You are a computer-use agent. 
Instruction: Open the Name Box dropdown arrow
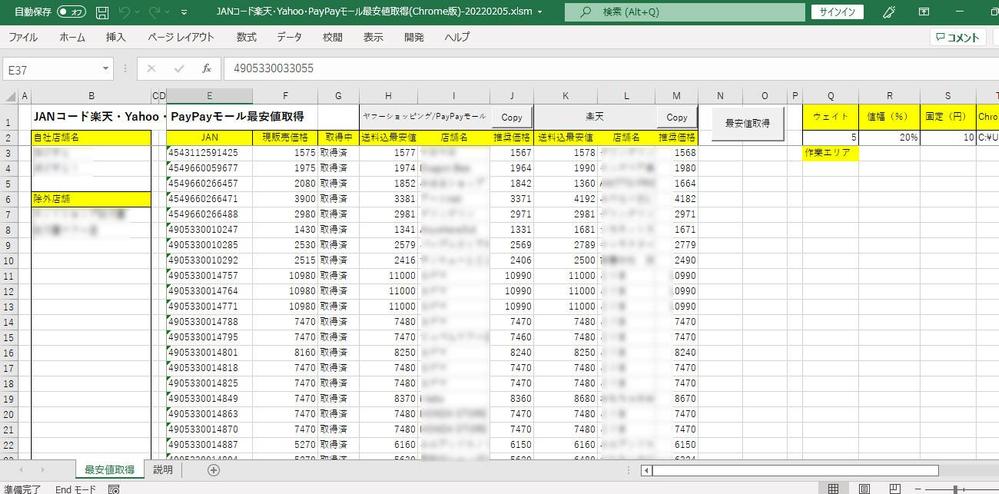(x=106, y=69)
